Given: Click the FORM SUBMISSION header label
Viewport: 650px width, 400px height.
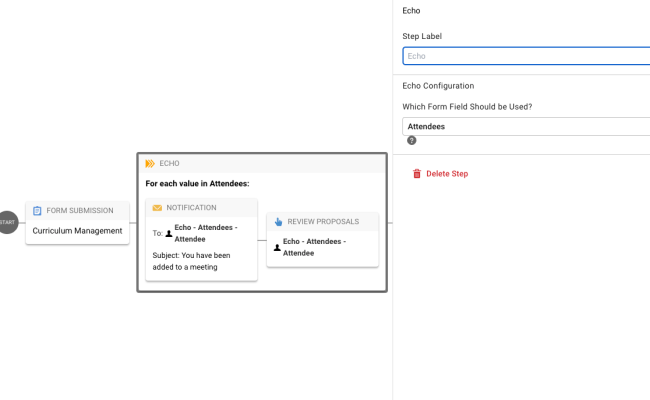Looking at the screenshot, I should [x=80, y=211].
